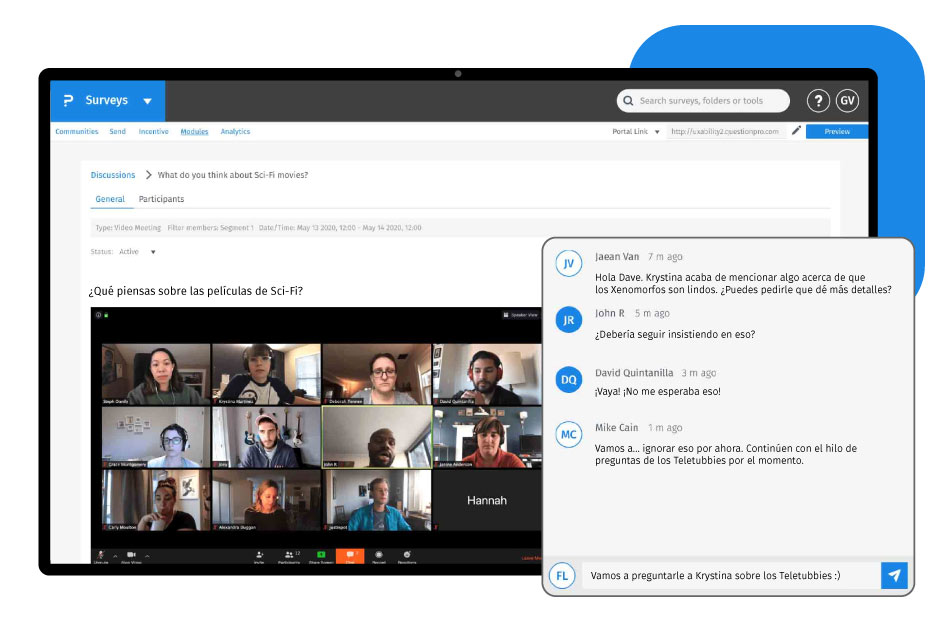This screenshot has height=626, width=941.
Task: Click the name 'Jaean Van' in chat
Action: [617, 256]
